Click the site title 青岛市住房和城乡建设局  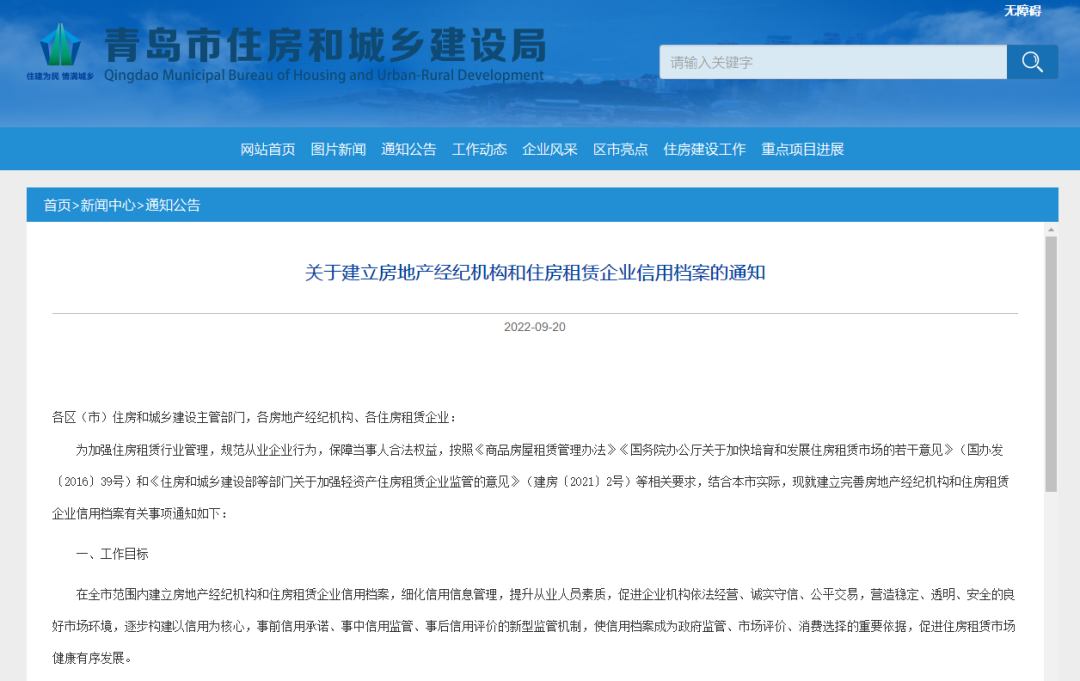tap(326, 45)
